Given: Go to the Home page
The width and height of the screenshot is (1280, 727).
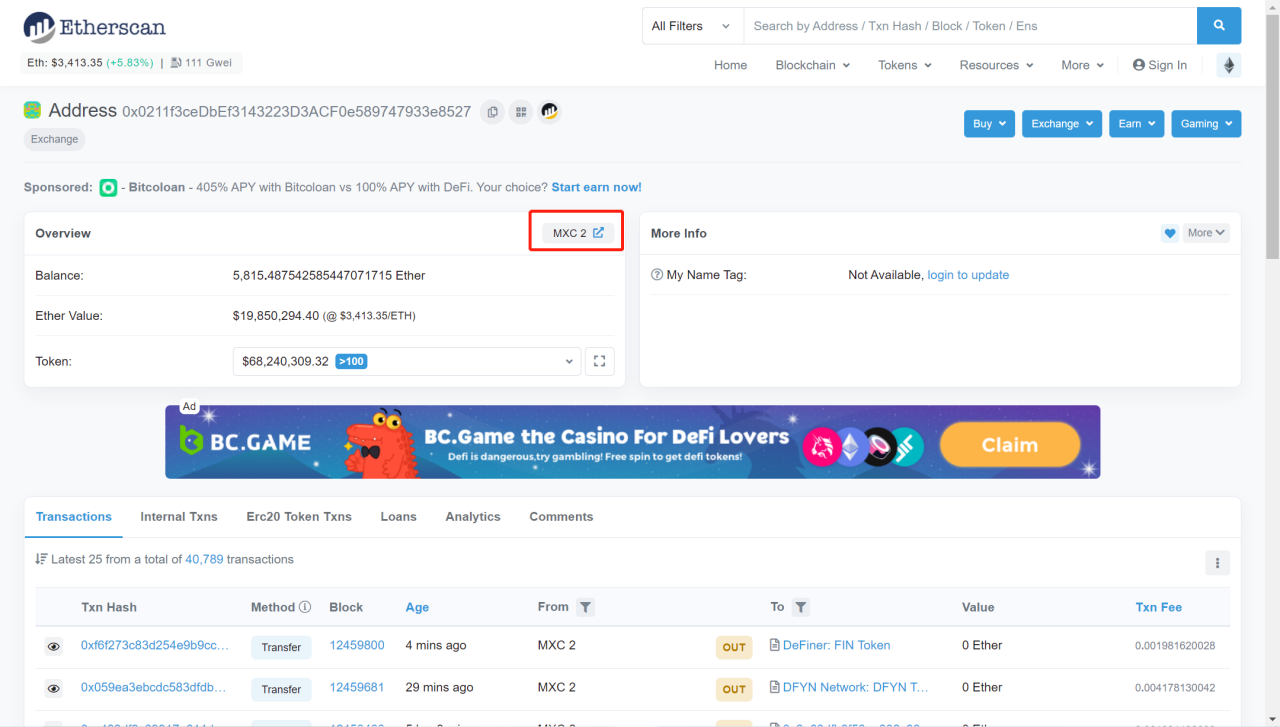Looking at the screenshot, I should coord(731,65).
